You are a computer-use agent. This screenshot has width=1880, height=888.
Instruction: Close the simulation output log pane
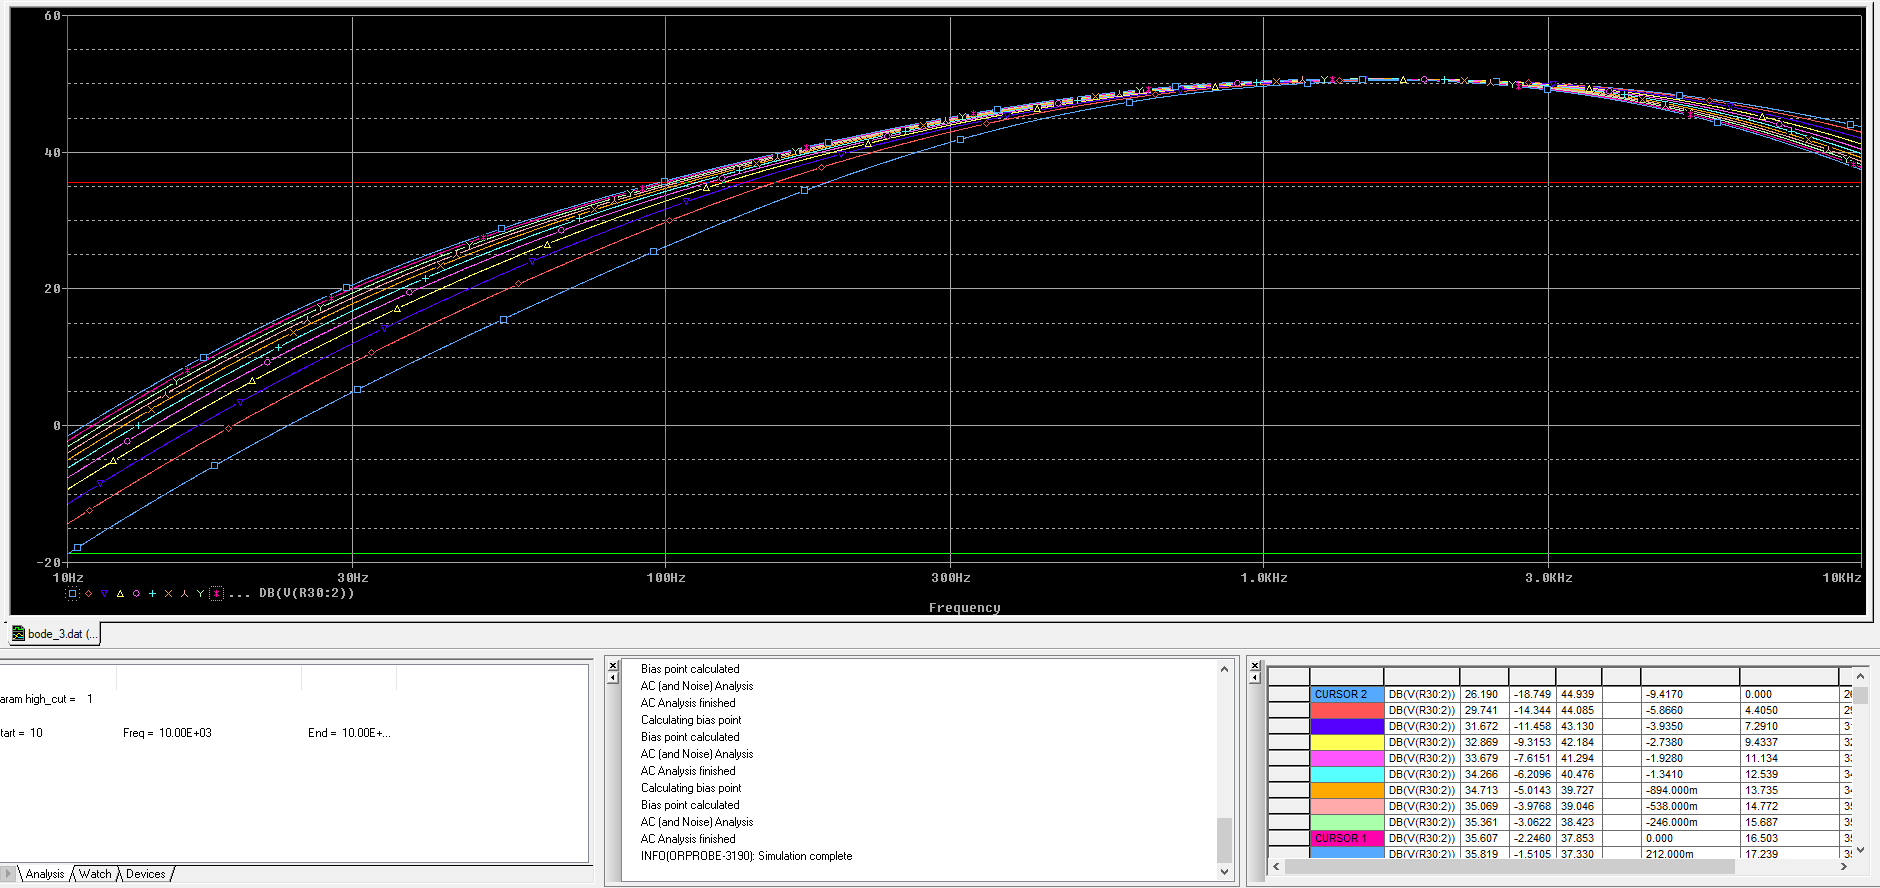(x=613, y=665)
